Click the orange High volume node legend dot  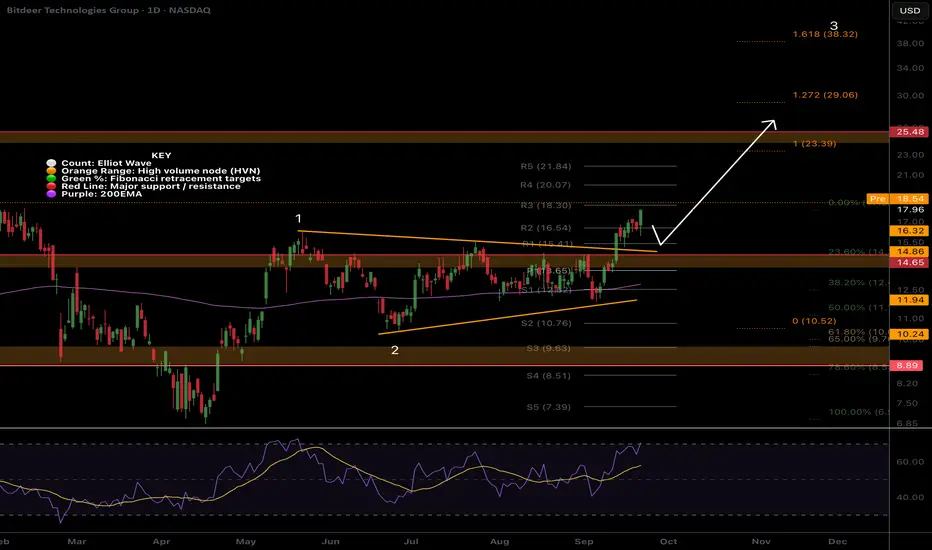click(x=51, y=172)
